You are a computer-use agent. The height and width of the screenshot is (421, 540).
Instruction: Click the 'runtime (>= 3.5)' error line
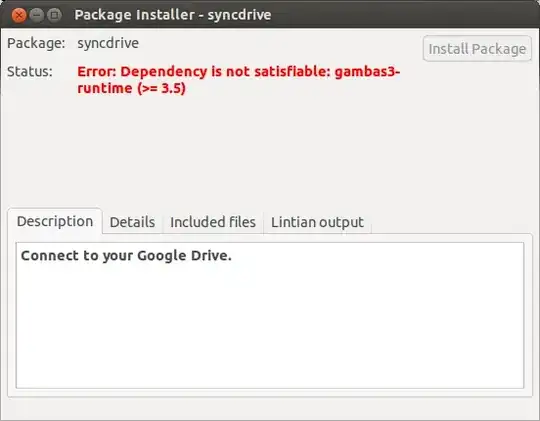(131, 88)
